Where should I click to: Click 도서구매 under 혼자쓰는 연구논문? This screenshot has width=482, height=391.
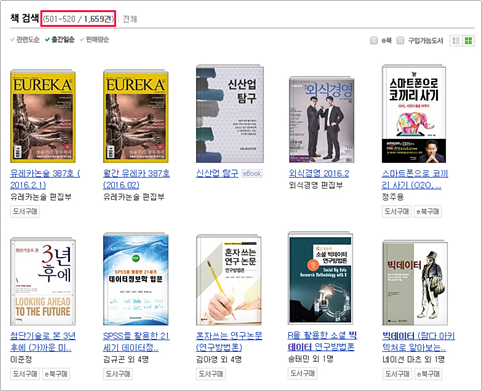click(211, 374)
